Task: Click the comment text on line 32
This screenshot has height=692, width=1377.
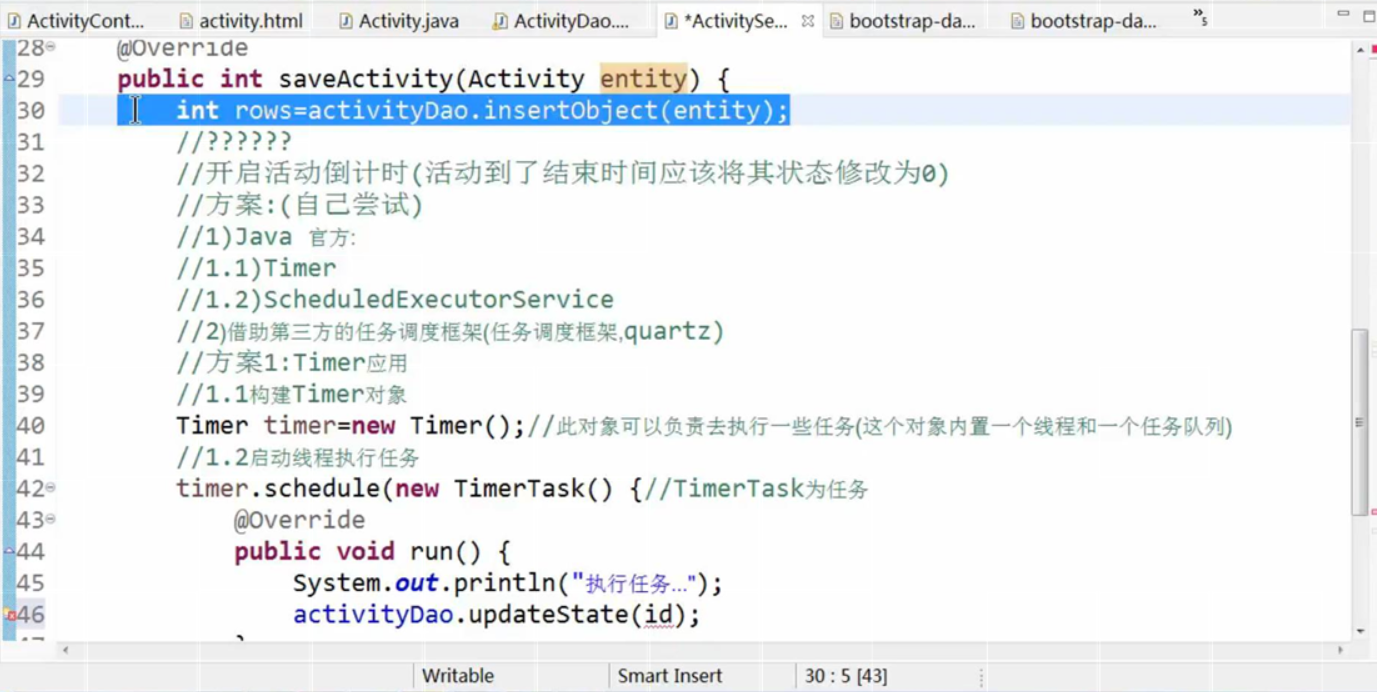Action: click(562, 173)
